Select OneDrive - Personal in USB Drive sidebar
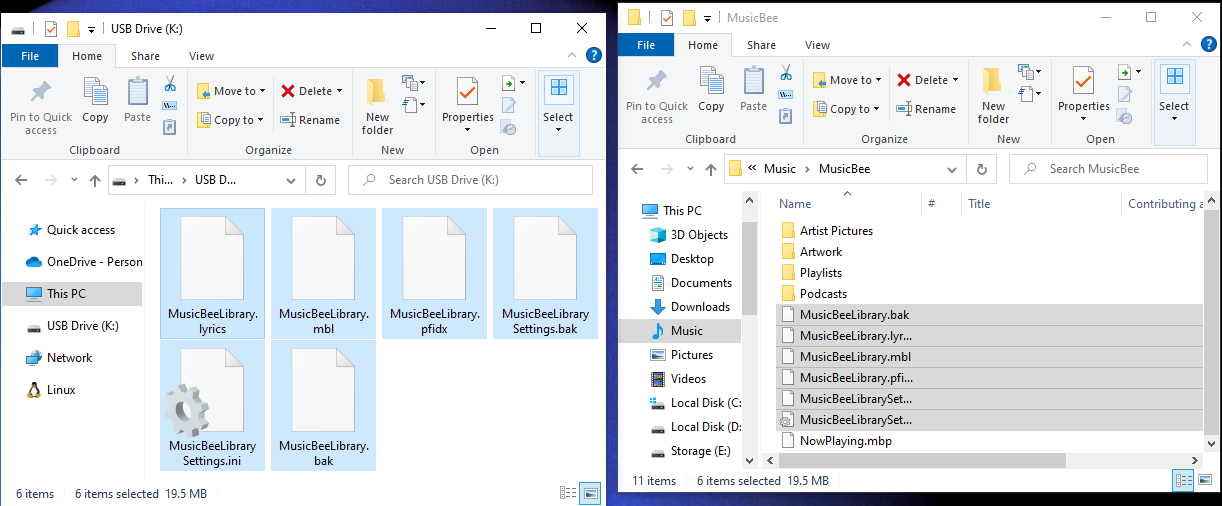 pyautogui.click(x=84, y=262)
